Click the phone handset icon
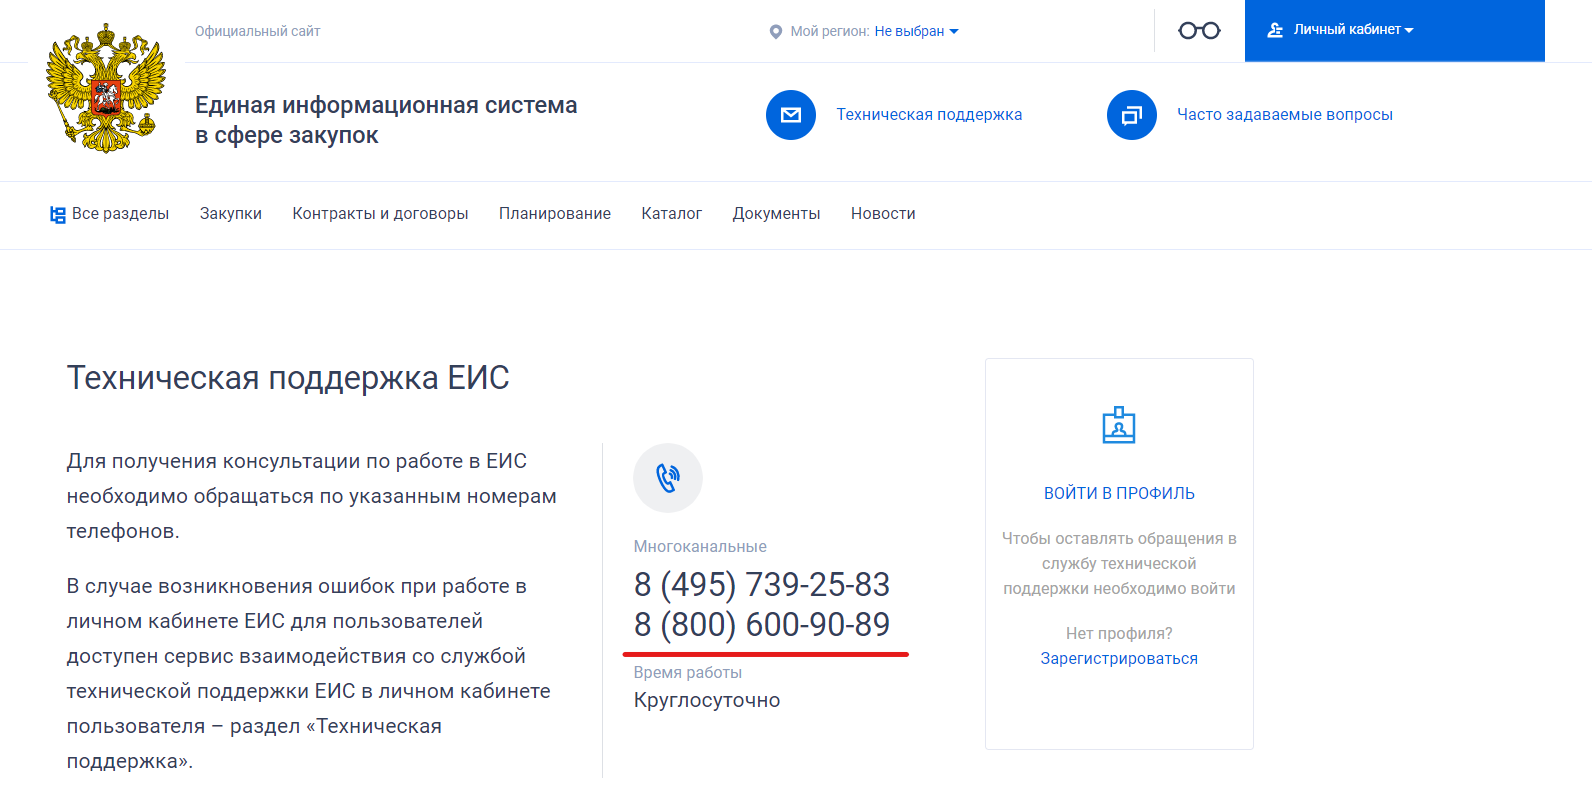1592x803 pixels. coord(668,478)
